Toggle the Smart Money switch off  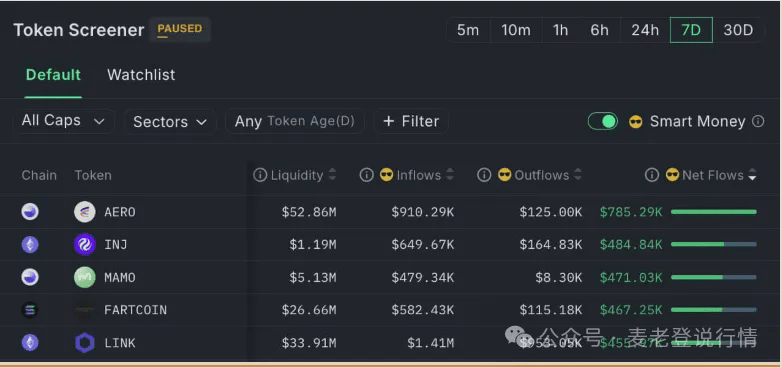(x=602, y=121)
